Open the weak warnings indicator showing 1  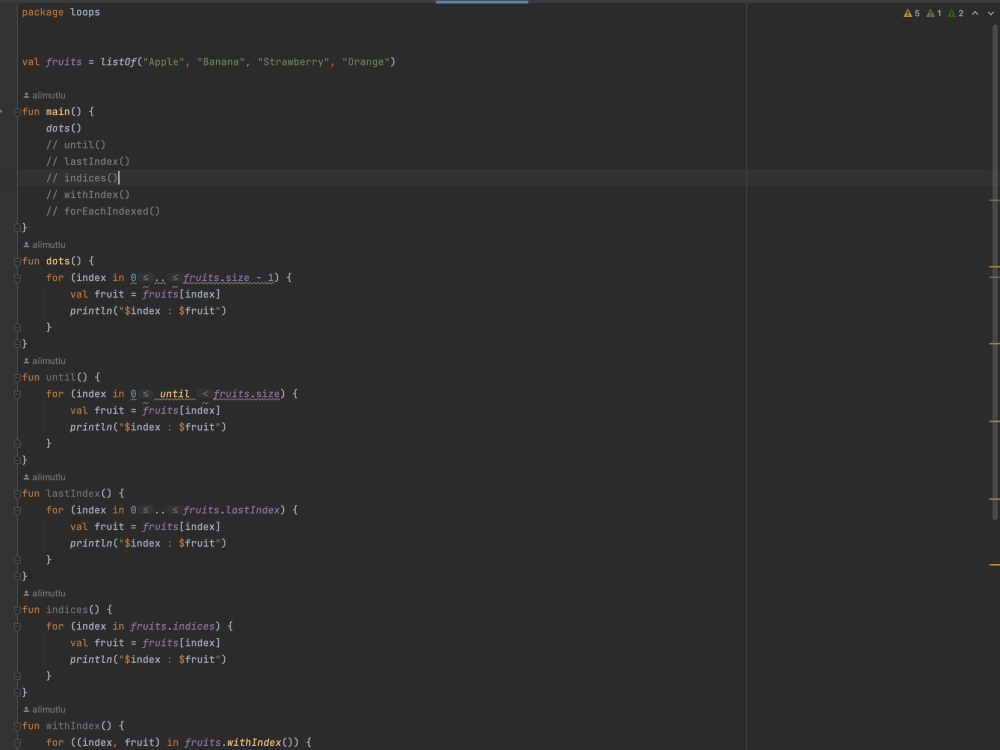coord(934,13)
